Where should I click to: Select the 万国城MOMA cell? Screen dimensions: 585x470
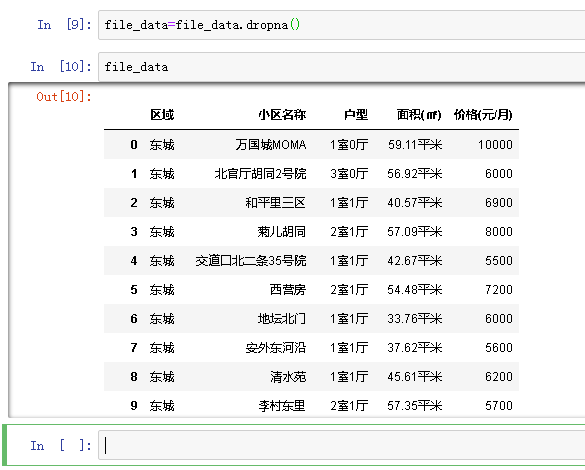(x=271, y=144)
